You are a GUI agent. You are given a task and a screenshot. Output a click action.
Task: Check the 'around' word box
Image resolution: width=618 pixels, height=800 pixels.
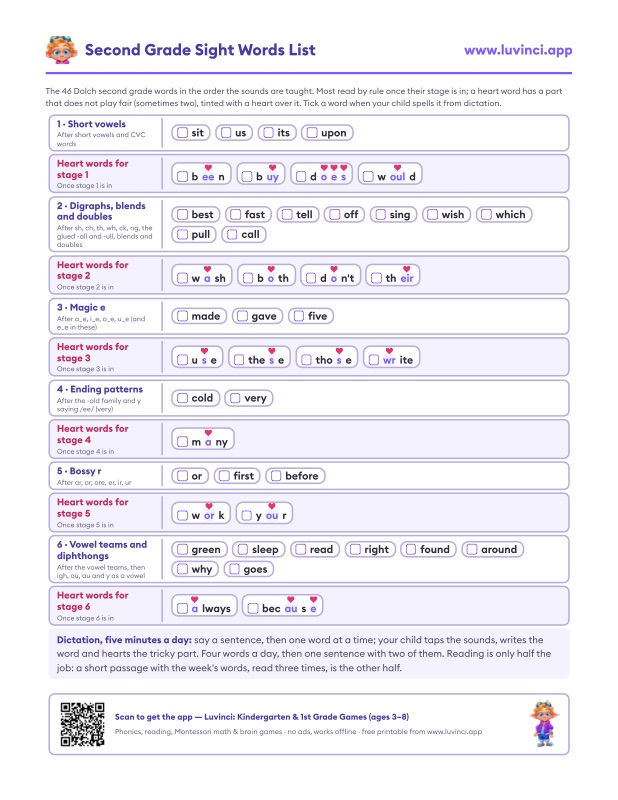[472, 549]
